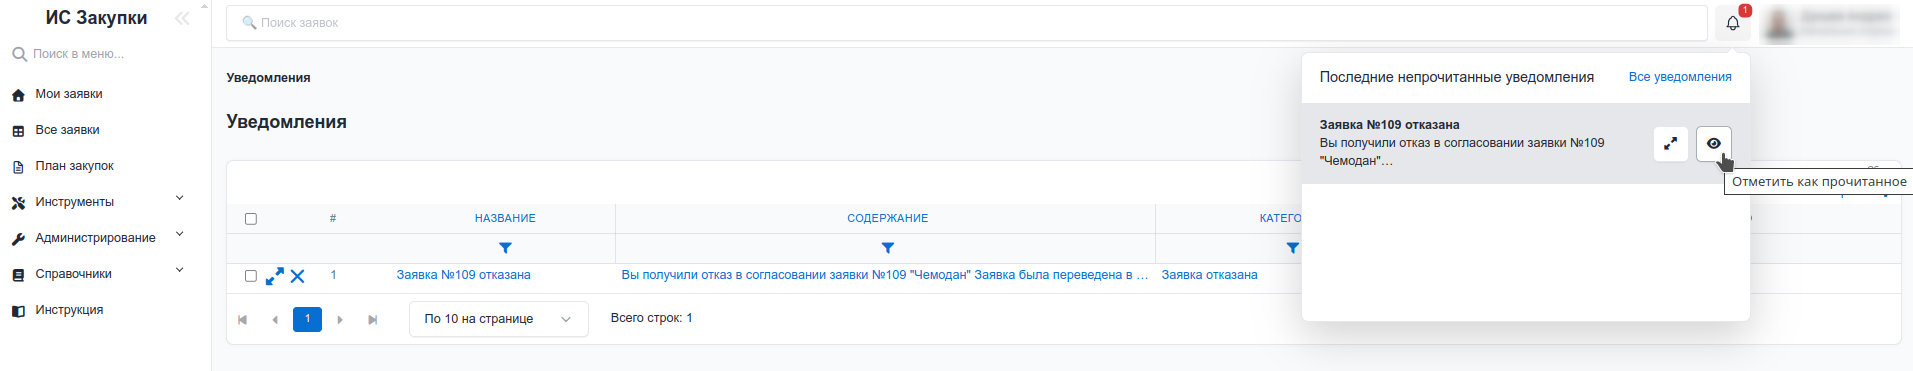Click 'Всего строк: 1' text
Image resolution: width=1913 pixels, height=371 pixels.
coord(652,318)
